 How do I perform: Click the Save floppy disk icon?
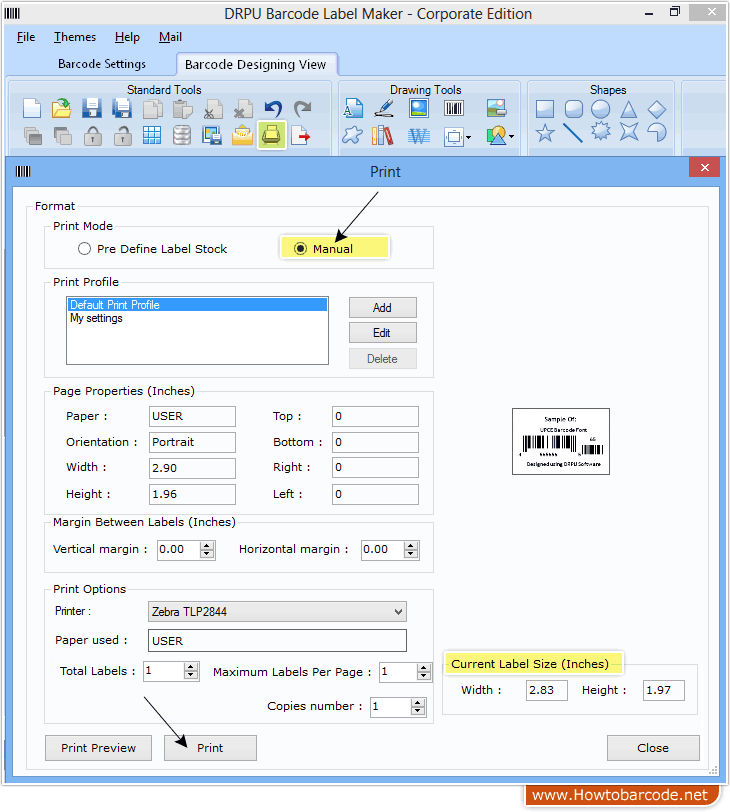[92, 109]
